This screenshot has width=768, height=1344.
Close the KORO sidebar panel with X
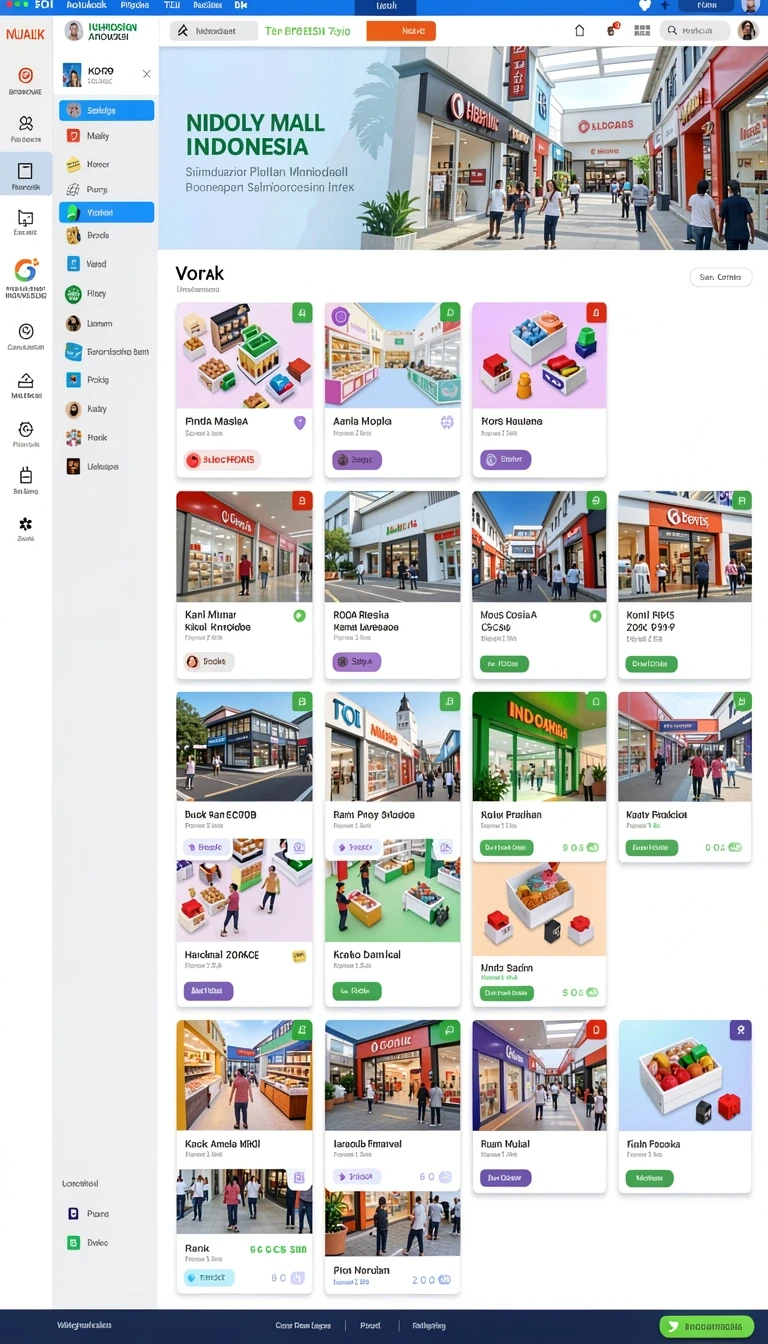pyautogui.click(x=147, y=74)
